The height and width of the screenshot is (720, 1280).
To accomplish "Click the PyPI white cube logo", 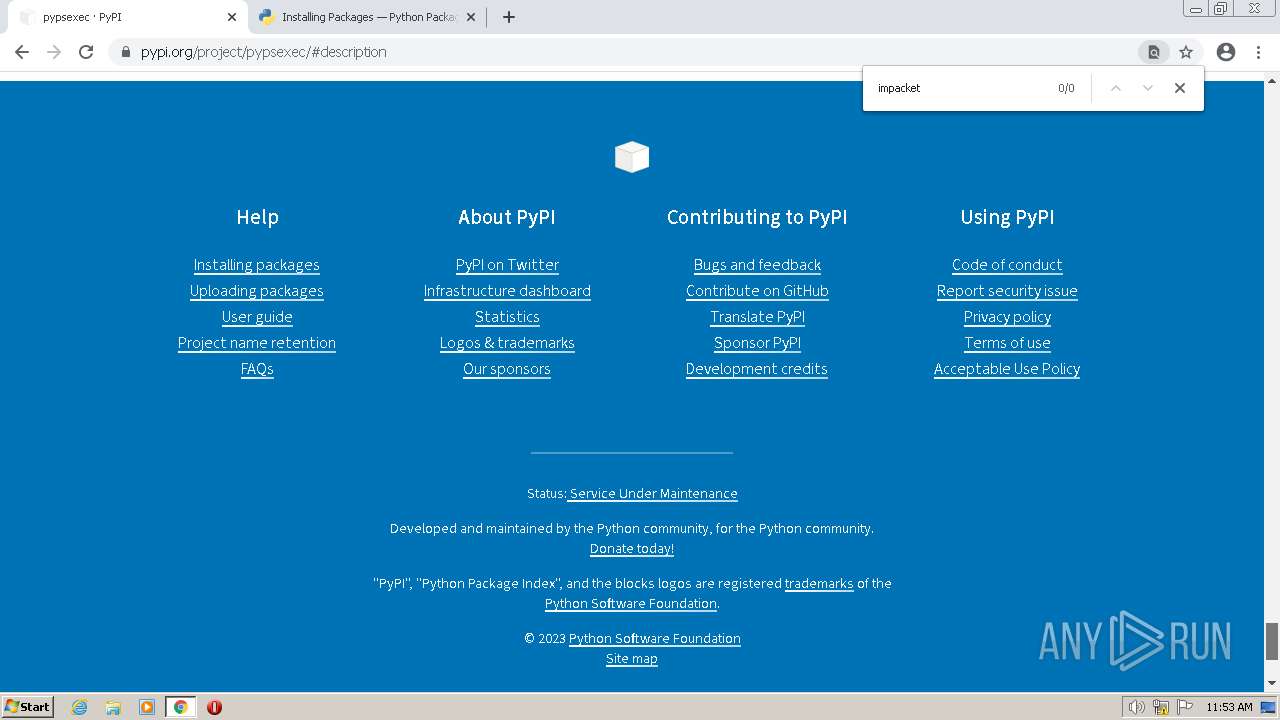I will pos(632,157).
